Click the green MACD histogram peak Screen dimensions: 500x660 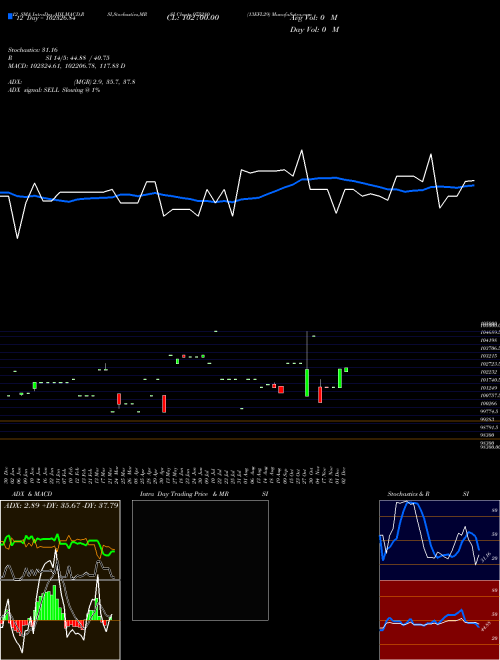point(53,603)
